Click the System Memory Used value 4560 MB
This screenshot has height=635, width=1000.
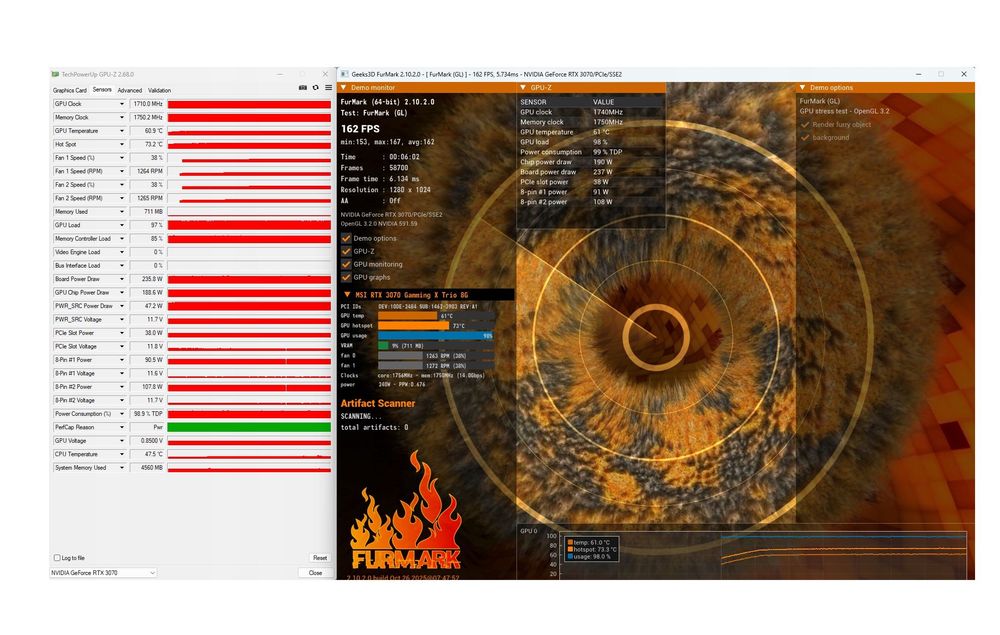(147, 468)
